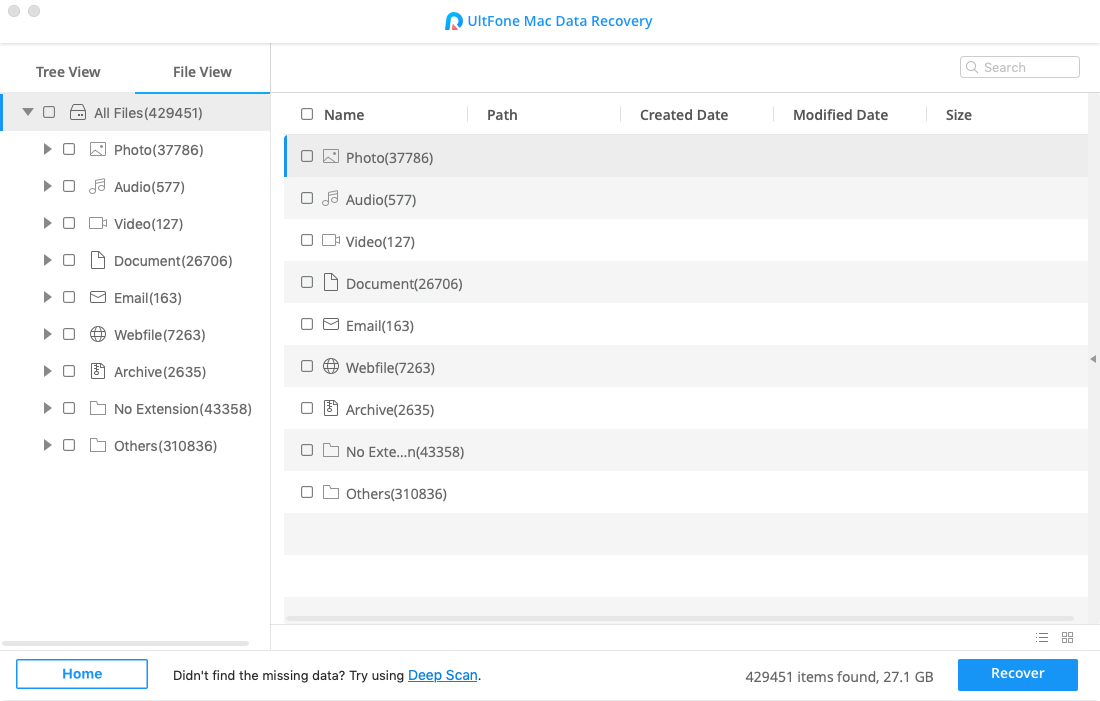Click the No Exte...n folder icon in list
This screenshot has height=701, width=1100.
coord(330,450)
